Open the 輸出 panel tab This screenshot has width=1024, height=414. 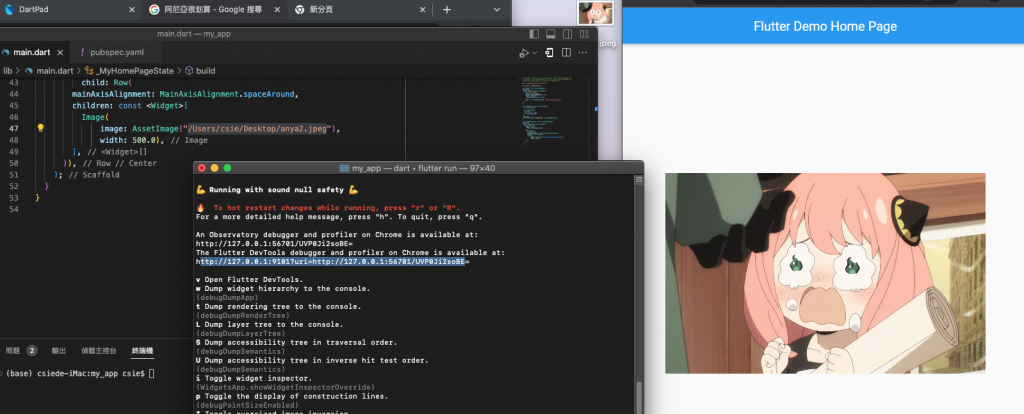coord(59,351)
